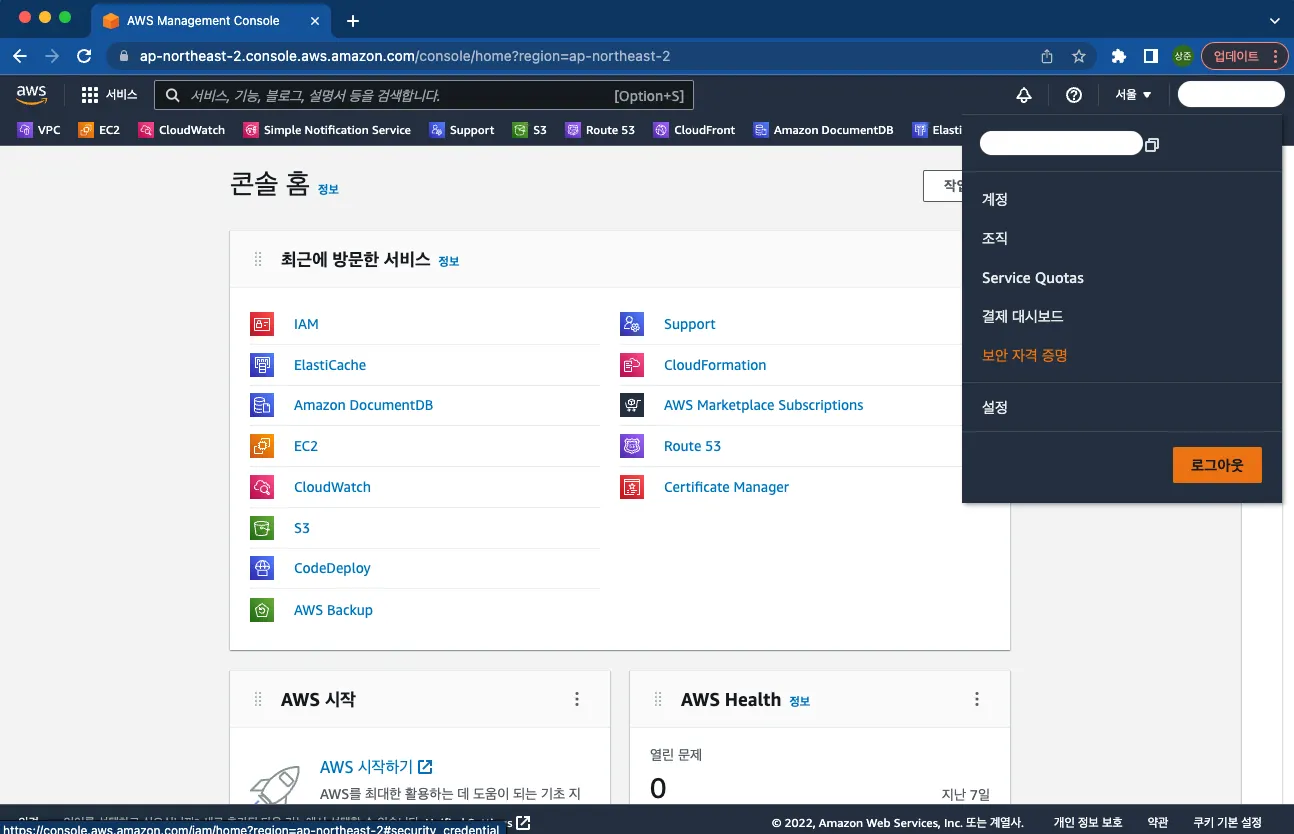Viewport: 1294px width, 834px height.
Task: Open the AWS Backup service icon
Action: coord(262,610)
